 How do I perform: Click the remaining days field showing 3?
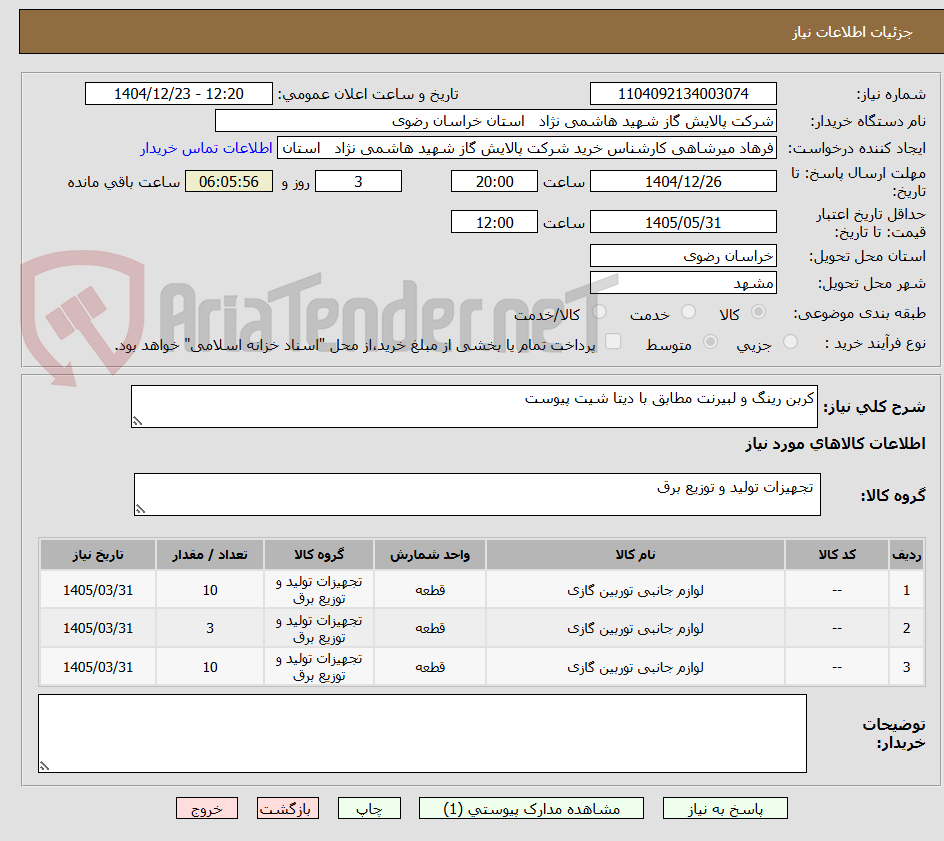pyautogui.click(x=358, y=181)
